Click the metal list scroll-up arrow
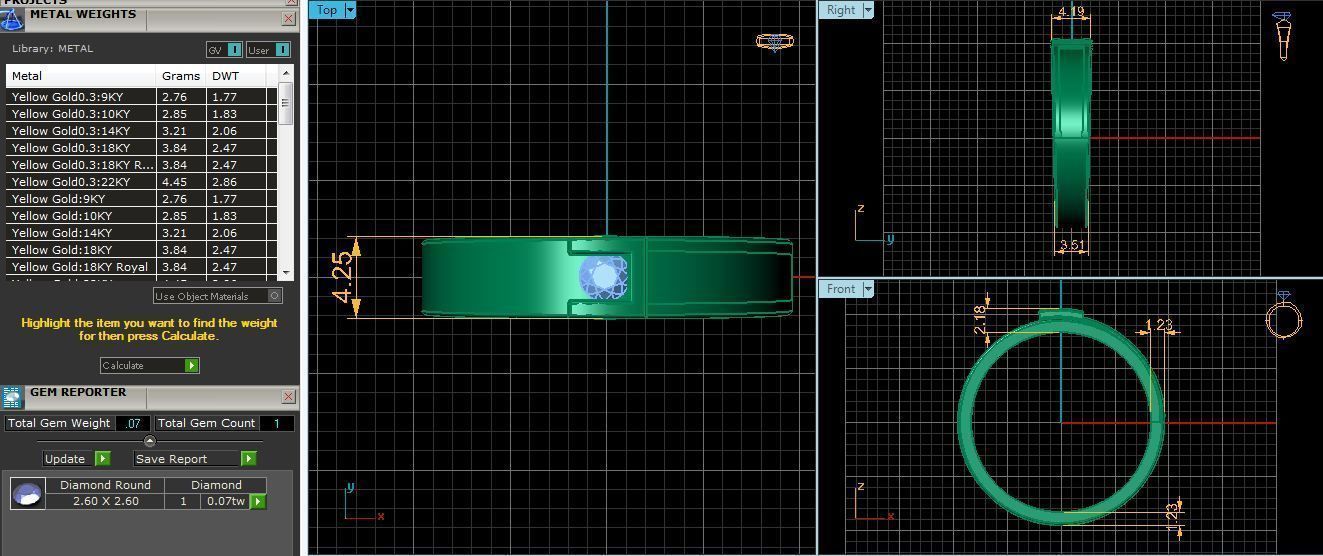This screenshot has height=556, width=1323. click(x=286, y=74)
